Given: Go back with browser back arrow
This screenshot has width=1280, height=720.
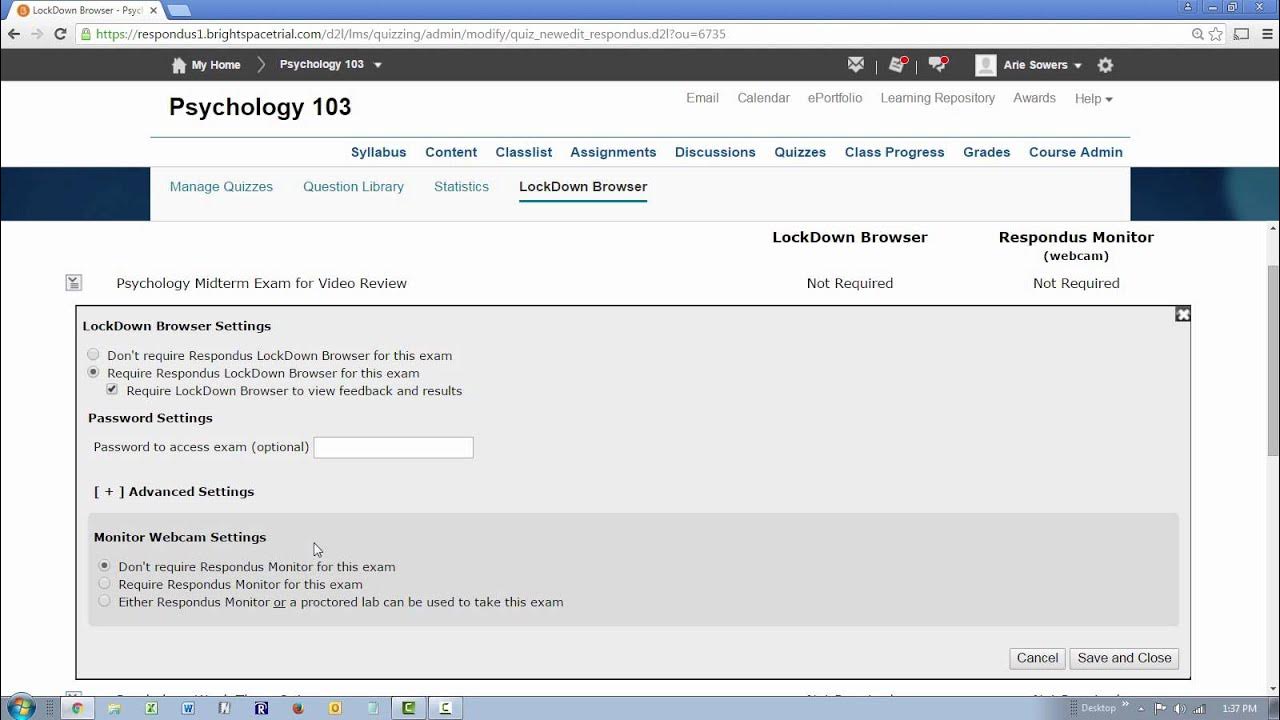Looking at the screenshot, I should 13,34.
